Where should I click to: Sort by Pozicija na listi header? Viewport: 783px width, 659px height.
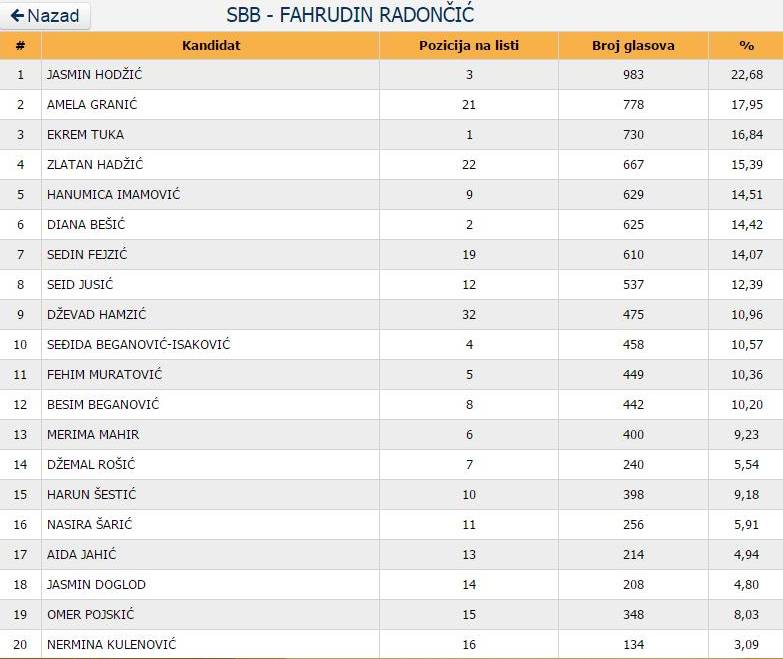pyautogui.click(x=469, y=45)
